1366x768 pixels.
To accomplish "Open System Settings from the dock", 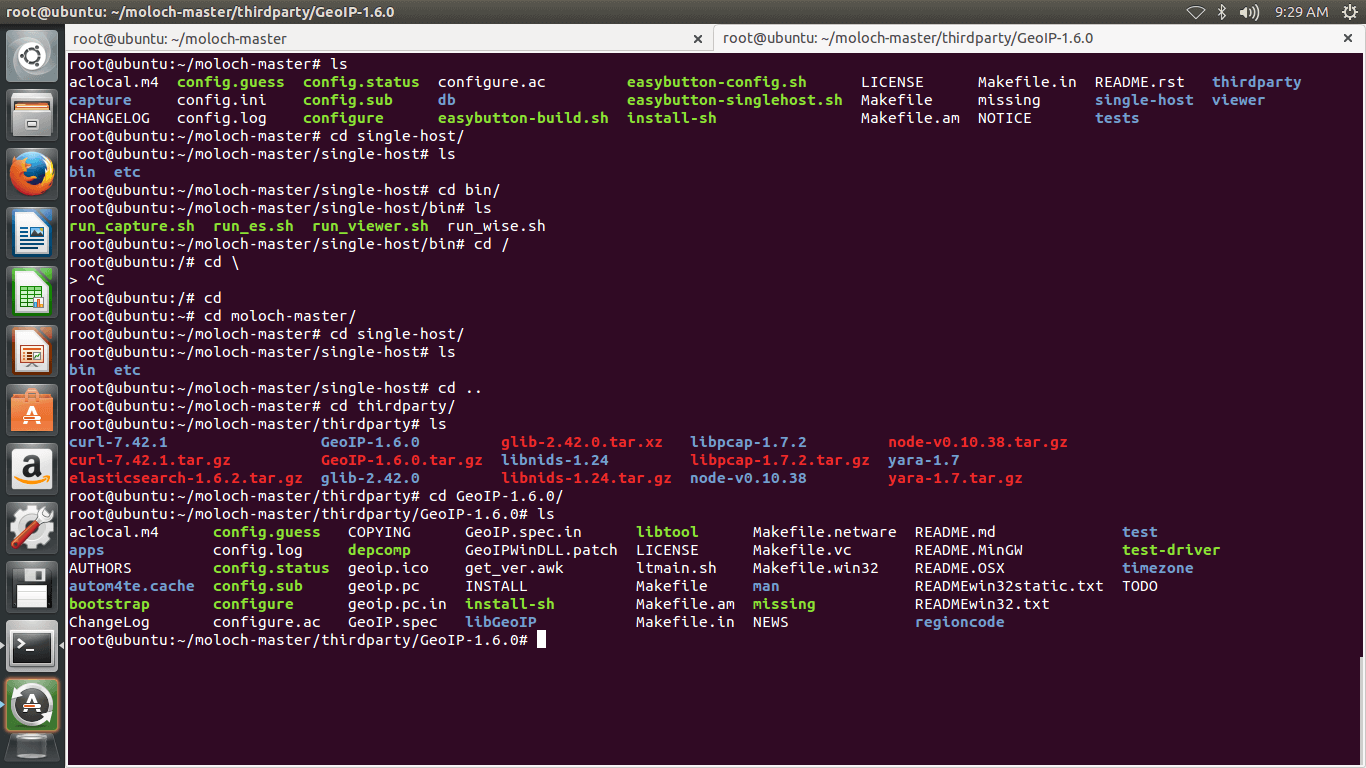I will tap(33, 528).
